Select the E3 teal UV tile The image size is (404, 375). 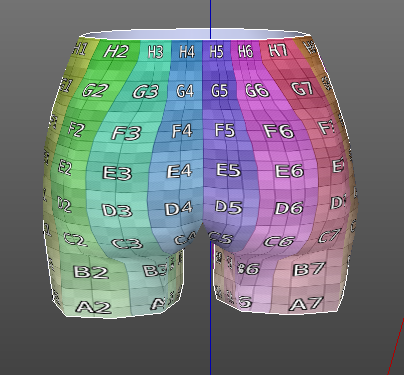point(117,173)
